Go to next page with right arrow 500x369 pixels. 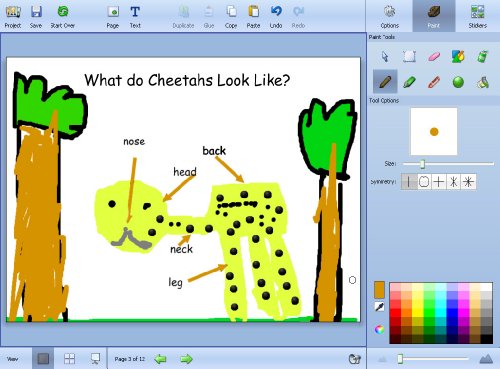point(186,359)
